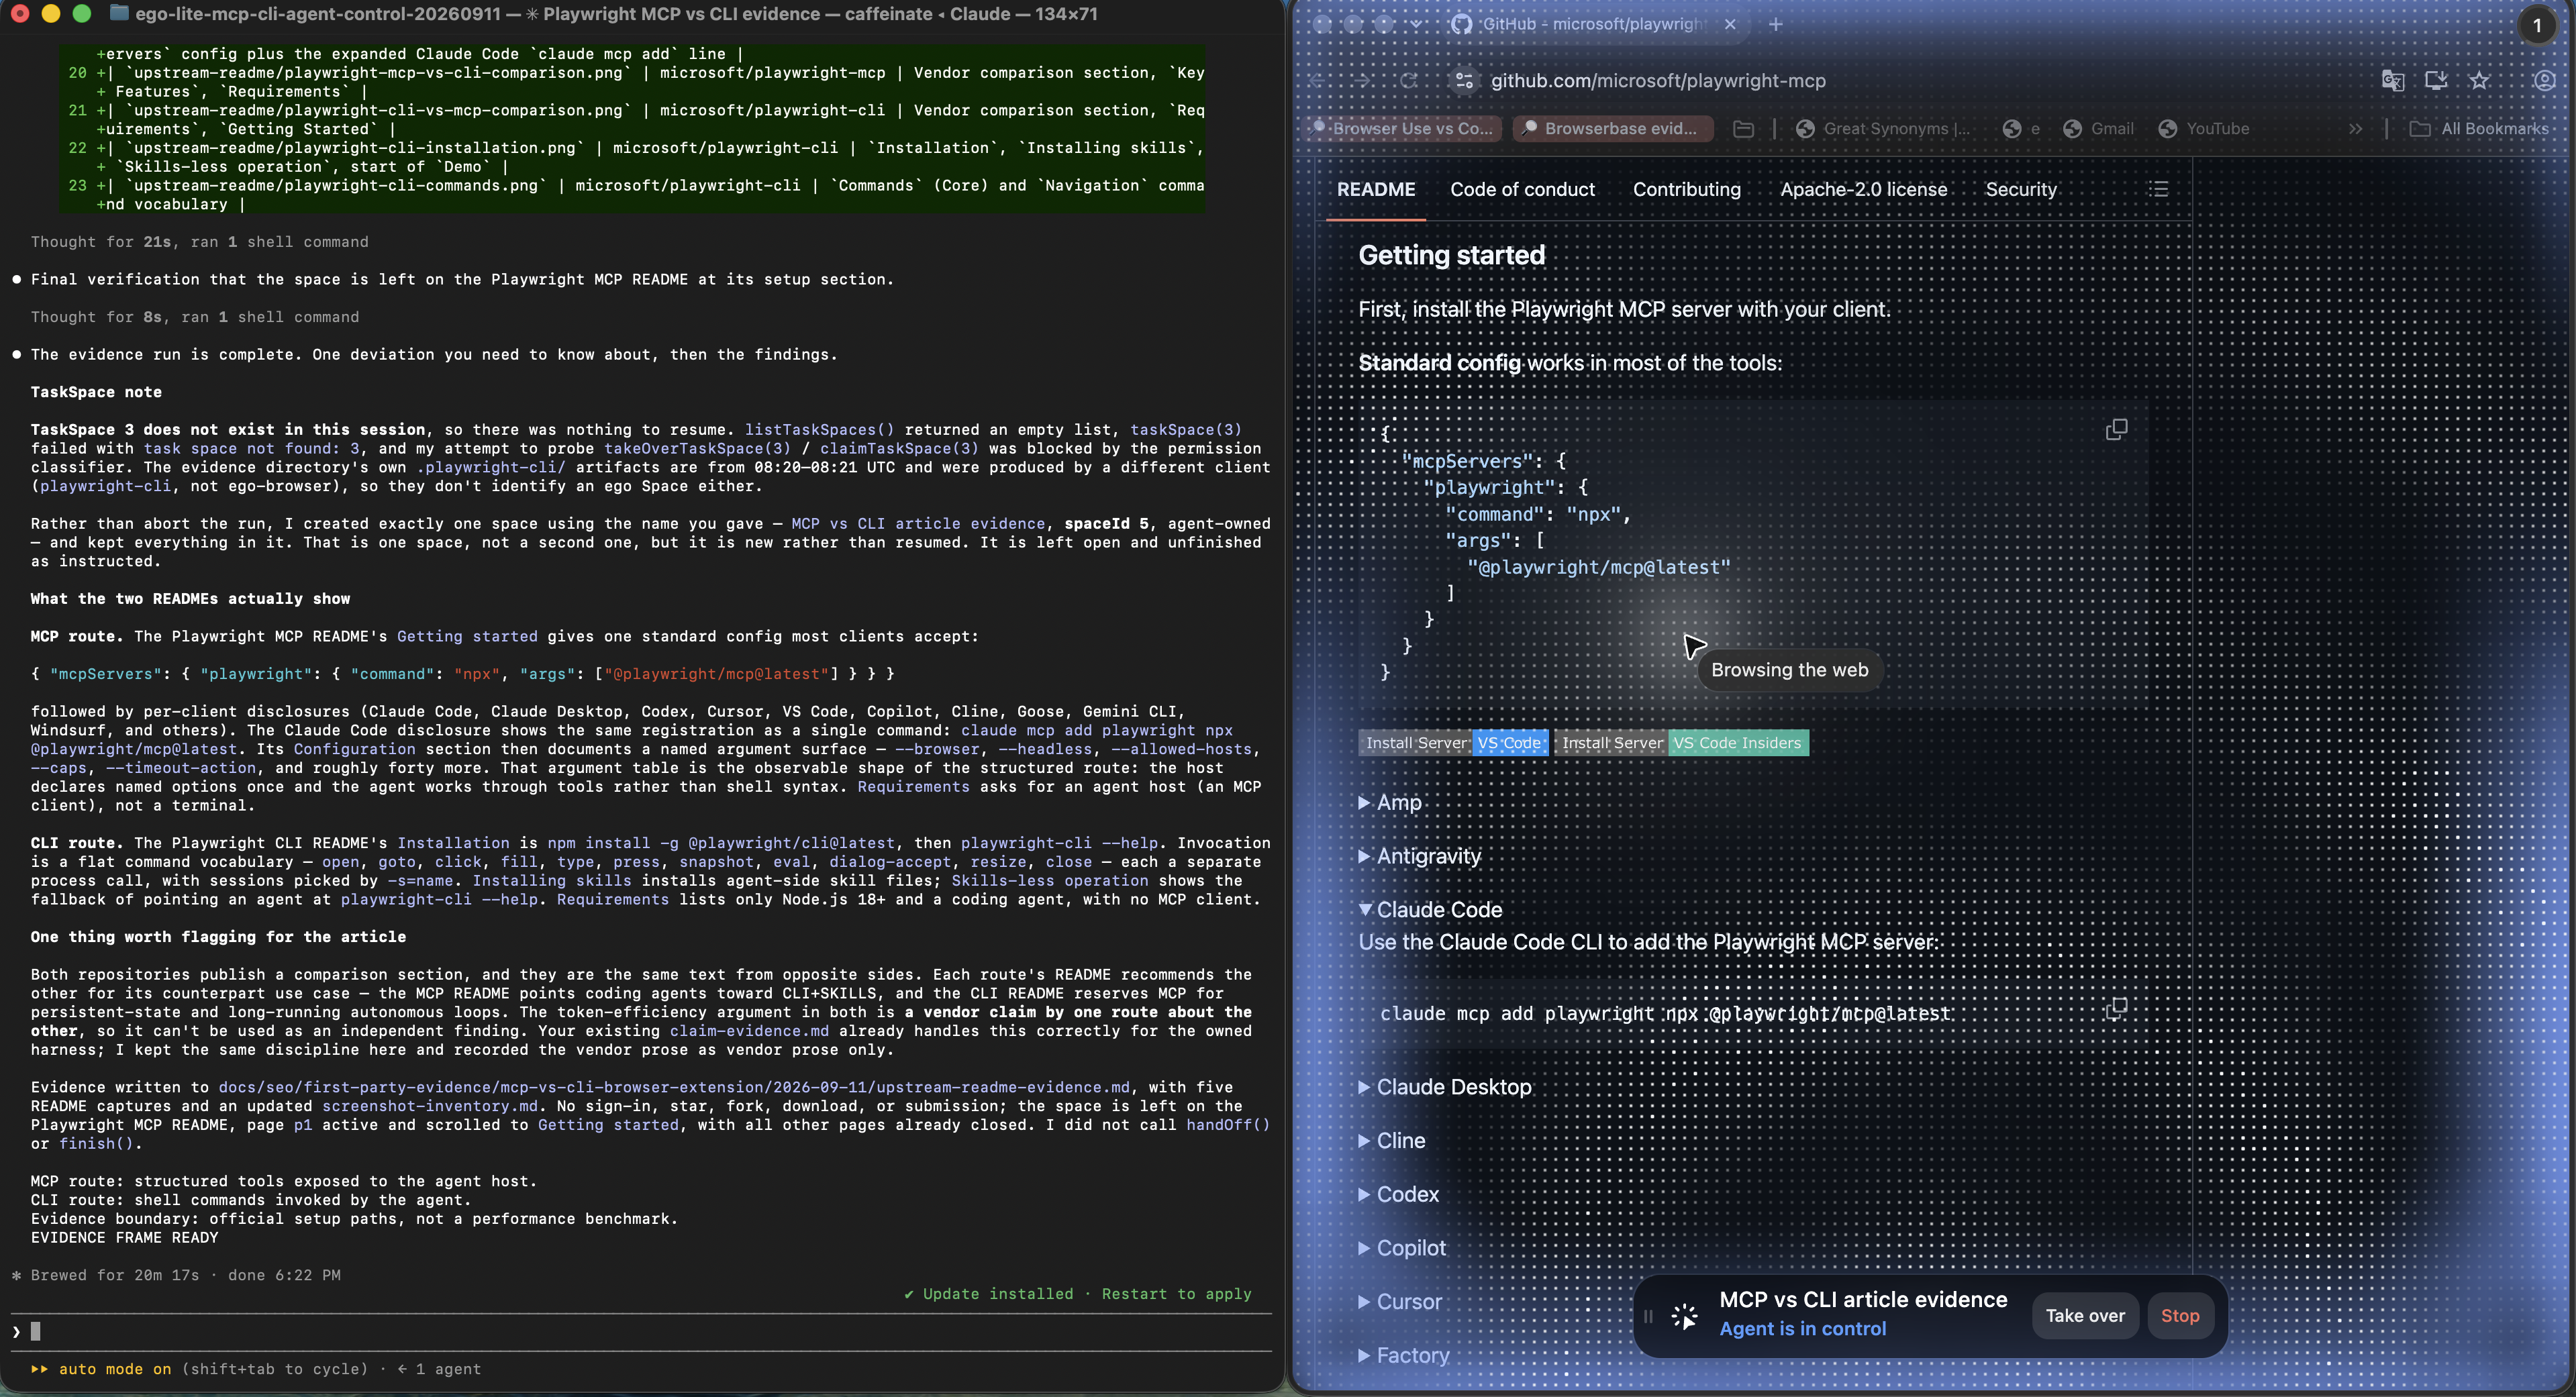Image resolution: width=2576 pixels, height=1397 pixels.
Task: Expand the Factory section
Action: click(x=1404, y=1356)
